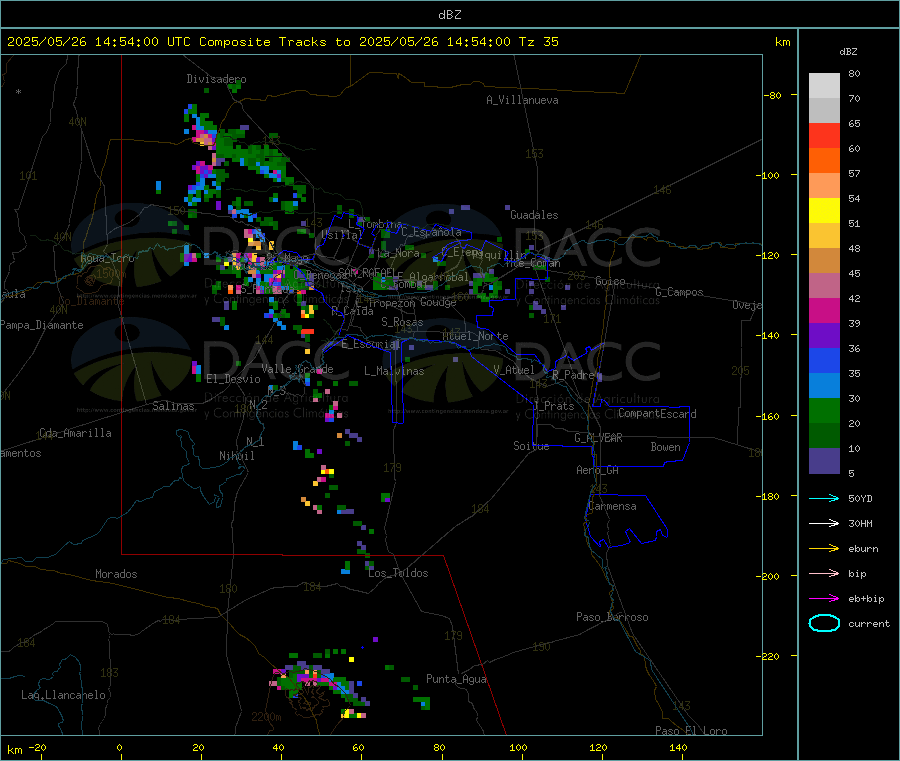
Task: Click the G_Campos place label
Action: (x=680, y=292)
